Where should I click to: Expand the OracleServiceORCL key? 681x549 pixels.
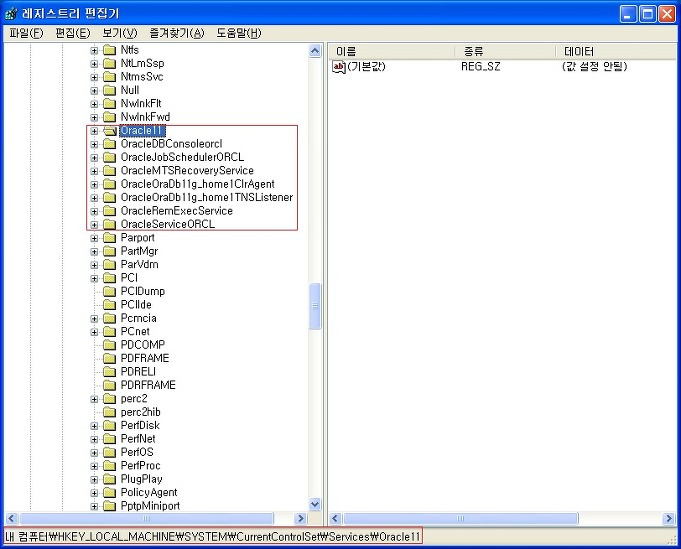pyautogui.click(x=94, y=225)
